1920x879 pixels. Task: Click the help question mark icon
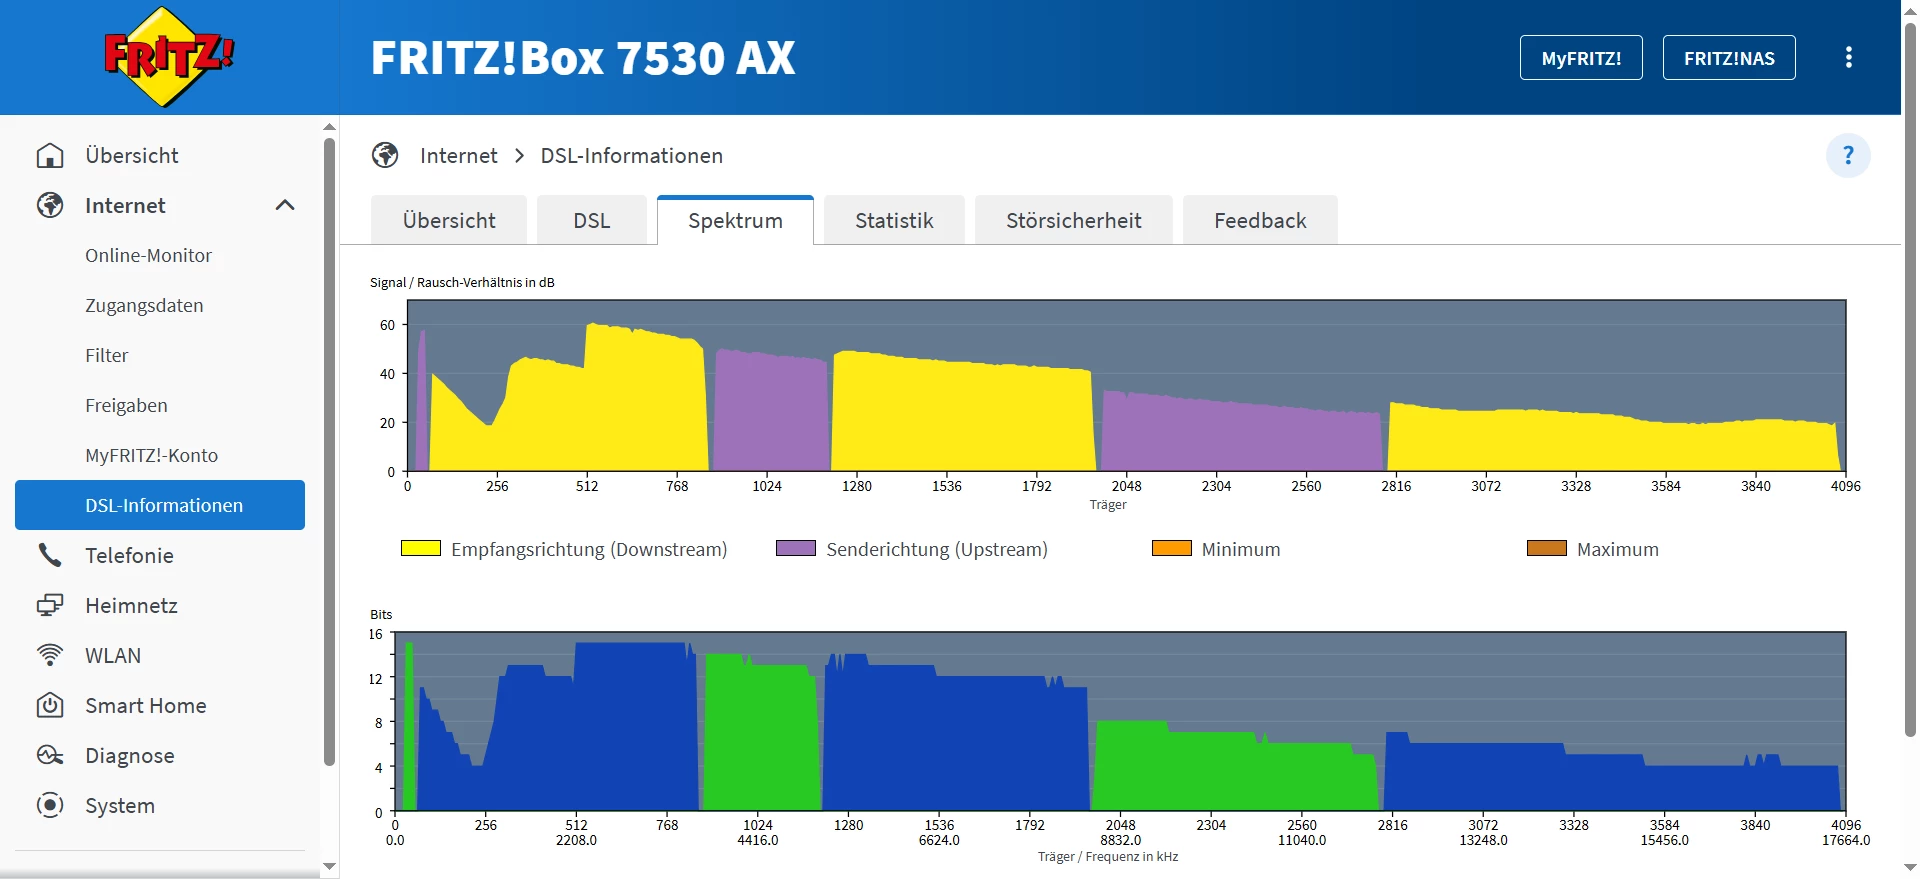[1848, 156]
